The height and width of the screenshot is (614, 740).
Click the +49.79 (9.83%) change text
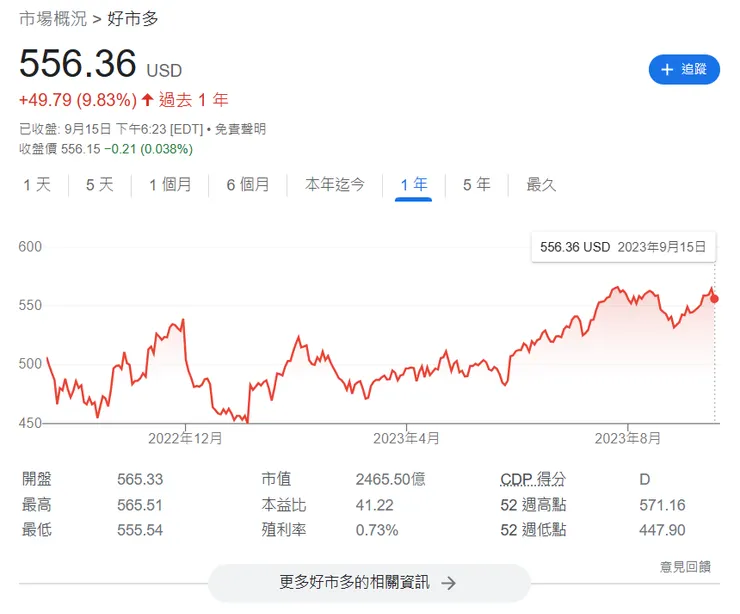coord(78,100)
